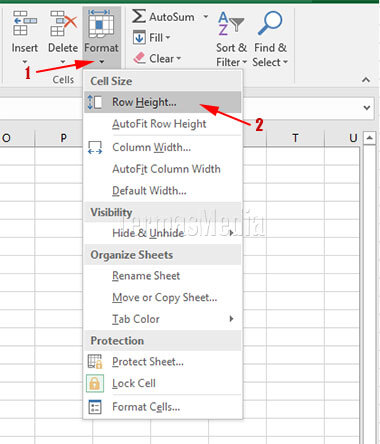Choose Move or Copy Sheet...
Screen dimensions: 380x444
tap(163, 297)
